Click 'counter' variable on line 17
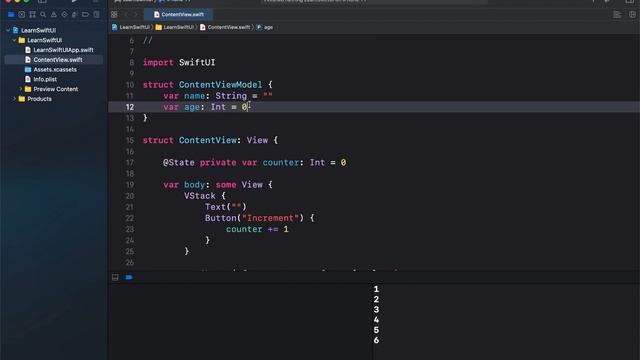This screenshot has width=640, height=360. click(281, 162)
